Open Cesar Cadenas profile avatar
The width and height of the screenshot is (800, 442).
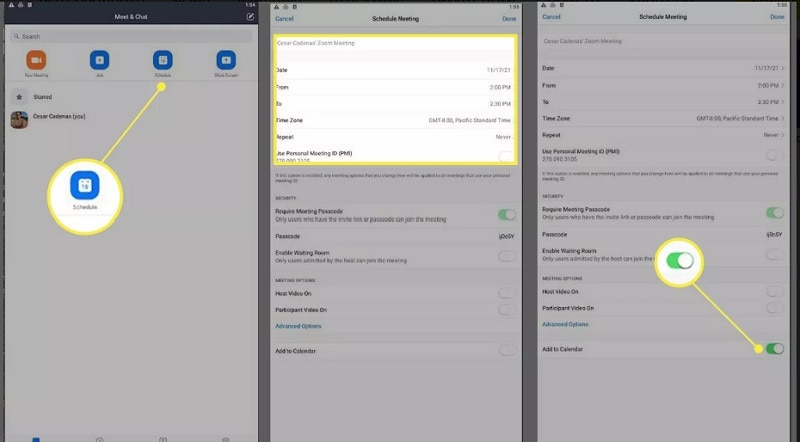coord(19,120)
